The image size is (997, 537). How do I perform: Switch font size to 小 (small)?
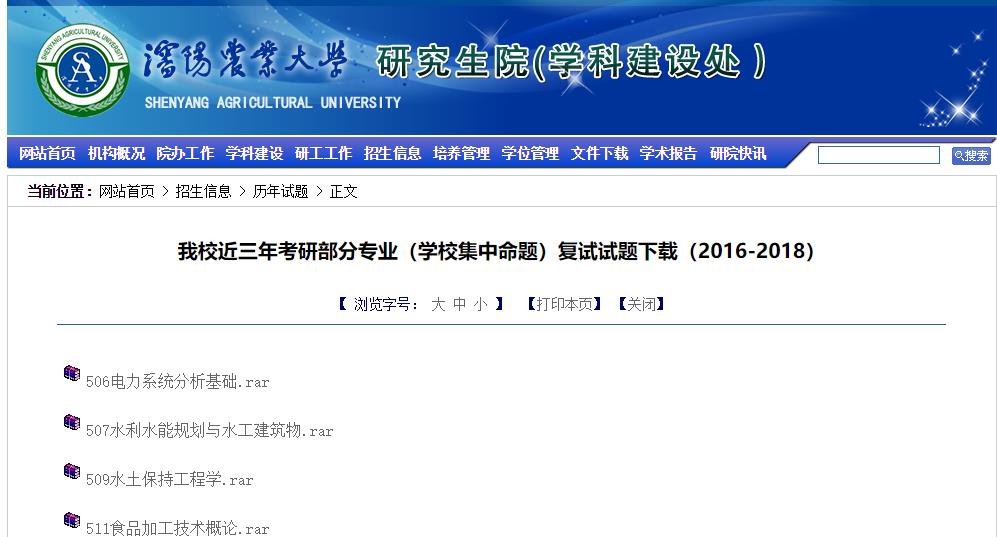481,304
